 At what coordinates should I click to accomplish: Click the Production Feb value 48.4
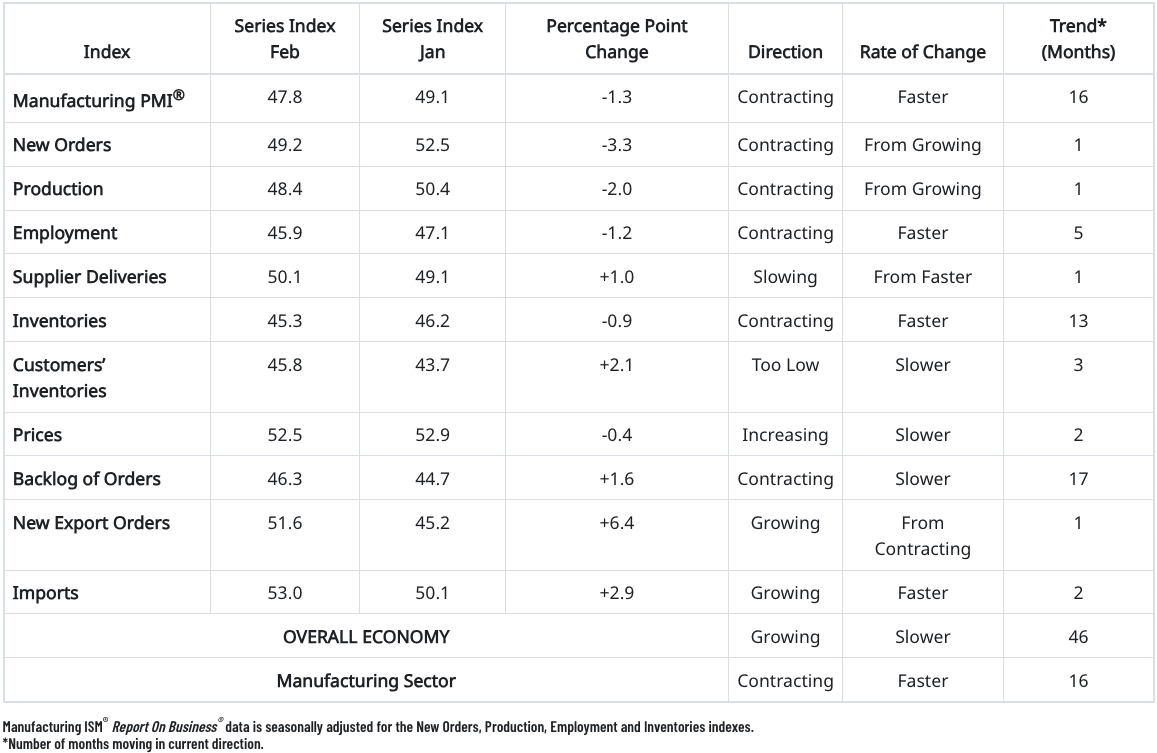(284, 189)
